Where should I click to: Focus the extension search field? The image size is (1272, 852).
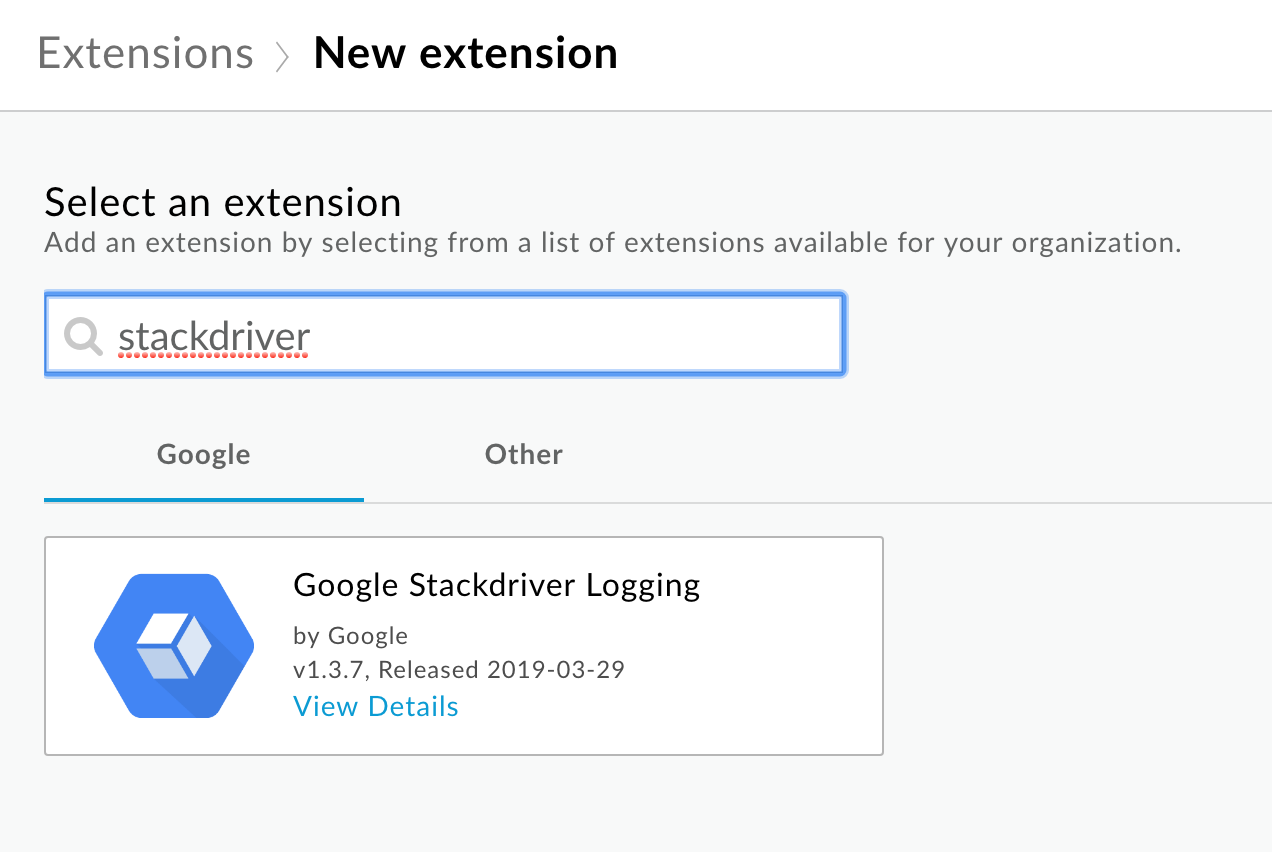[445, 335]
